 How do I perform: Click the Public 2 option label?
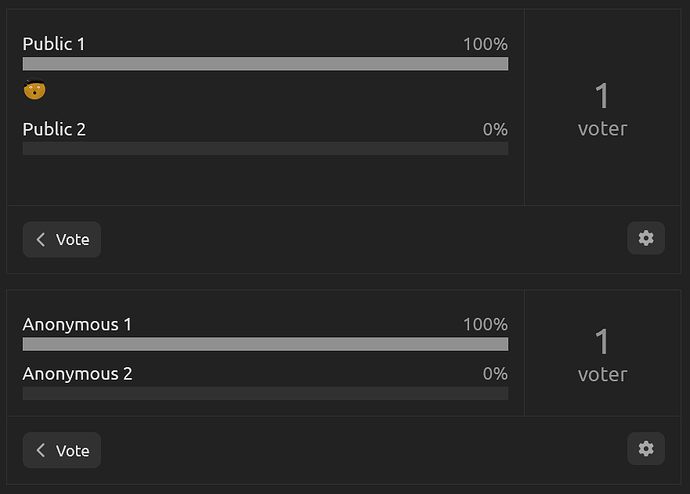[54, 129]
